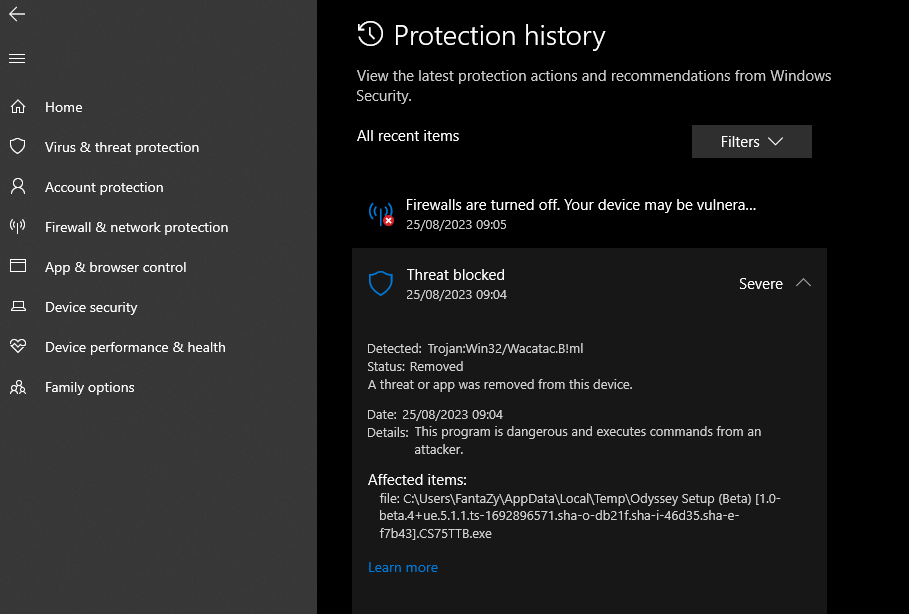
Task: Click detected name Trojan:Win32/Wacatac.B!ml
Action: coord(505,348)
